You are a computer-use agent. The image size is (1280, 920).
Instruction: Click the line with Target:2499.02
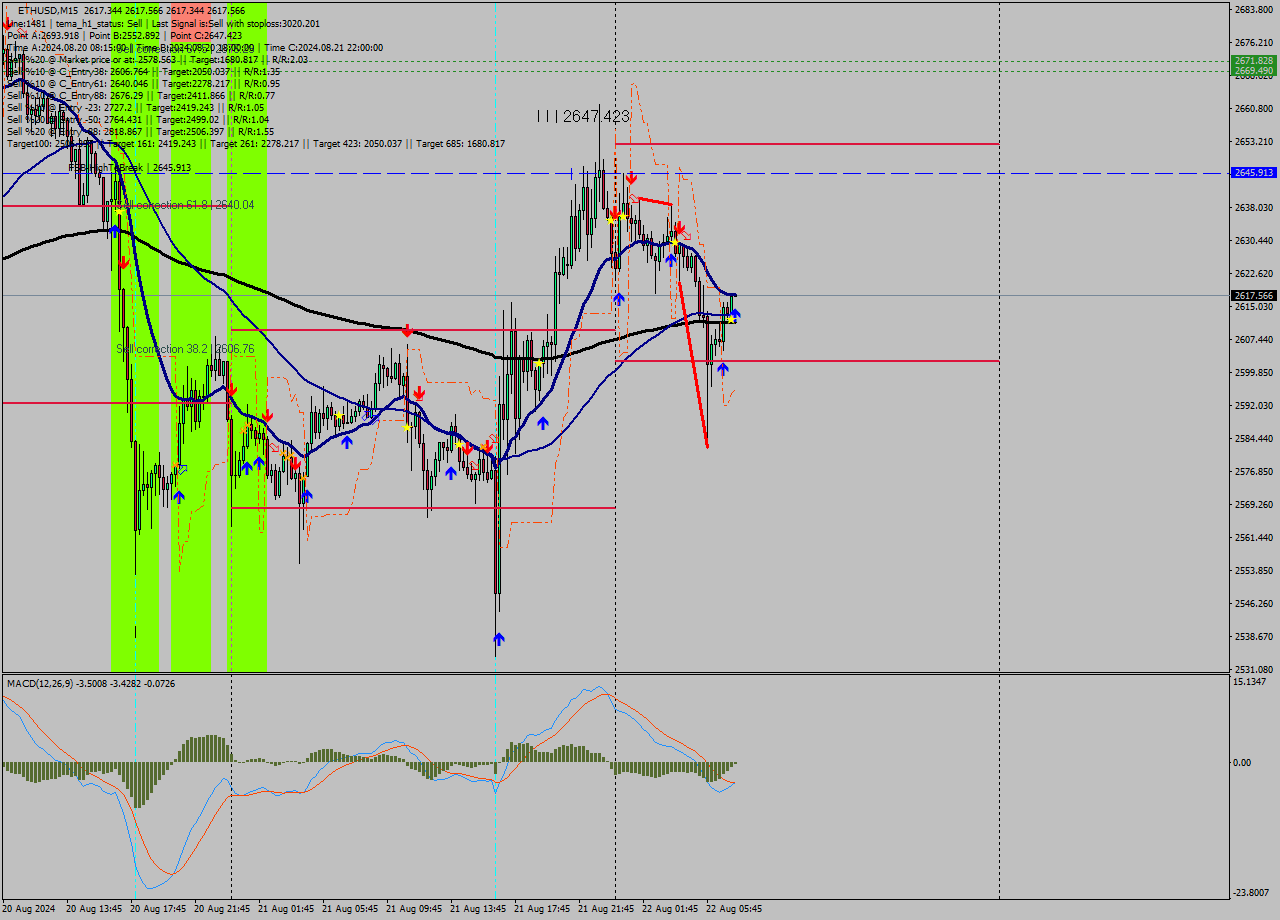pyautogui.click(x=138, y=119)
